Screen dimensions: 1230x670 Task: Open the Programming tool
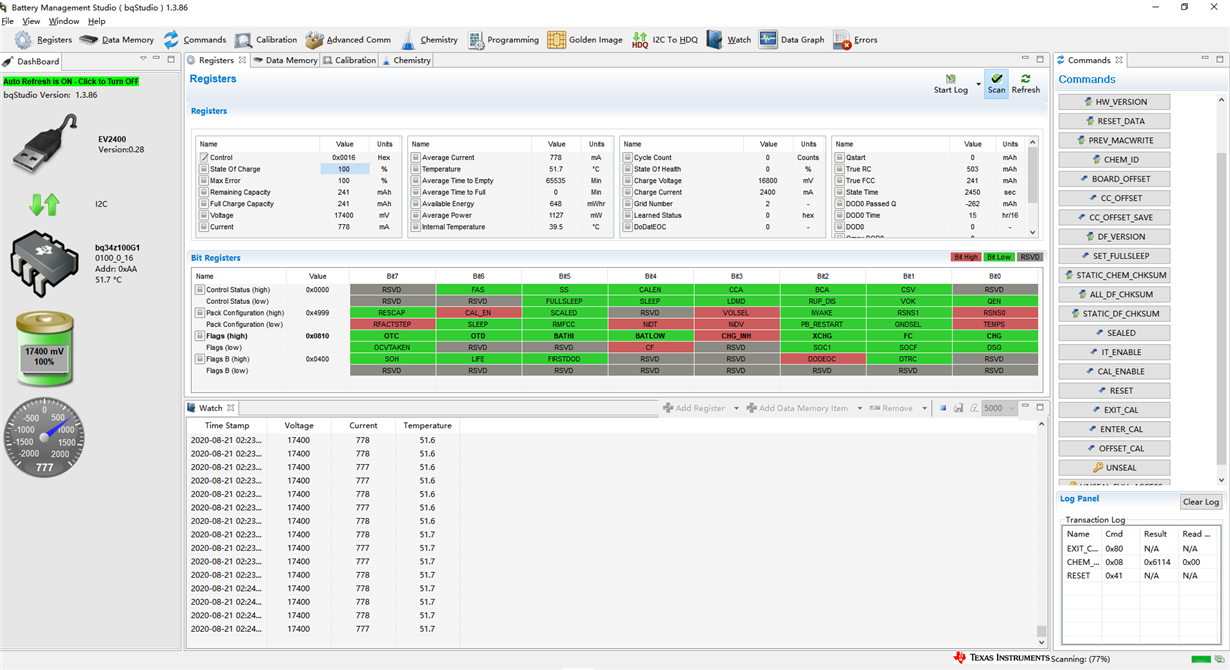pos(503,40)
